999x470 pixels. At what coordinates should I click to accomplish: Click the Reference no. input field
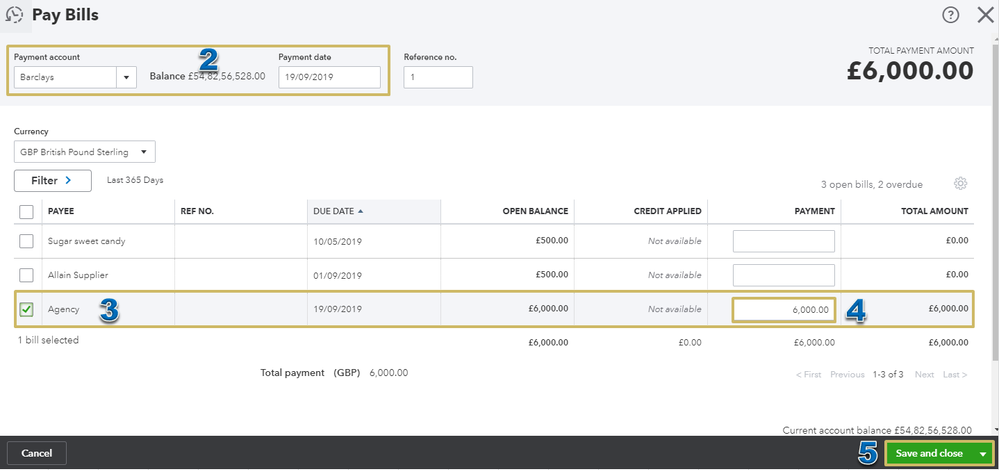[x=437, y=77]
